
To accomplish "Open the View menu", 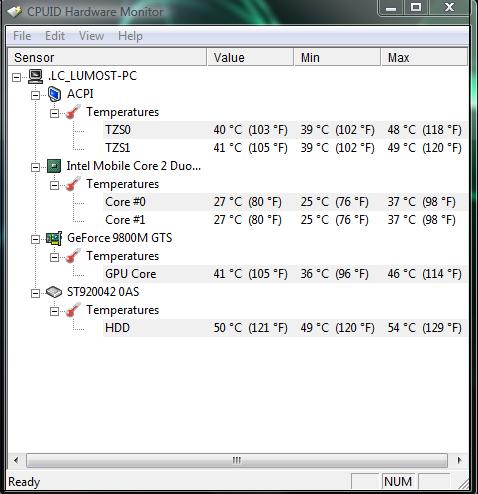I will tap(91, 36).
